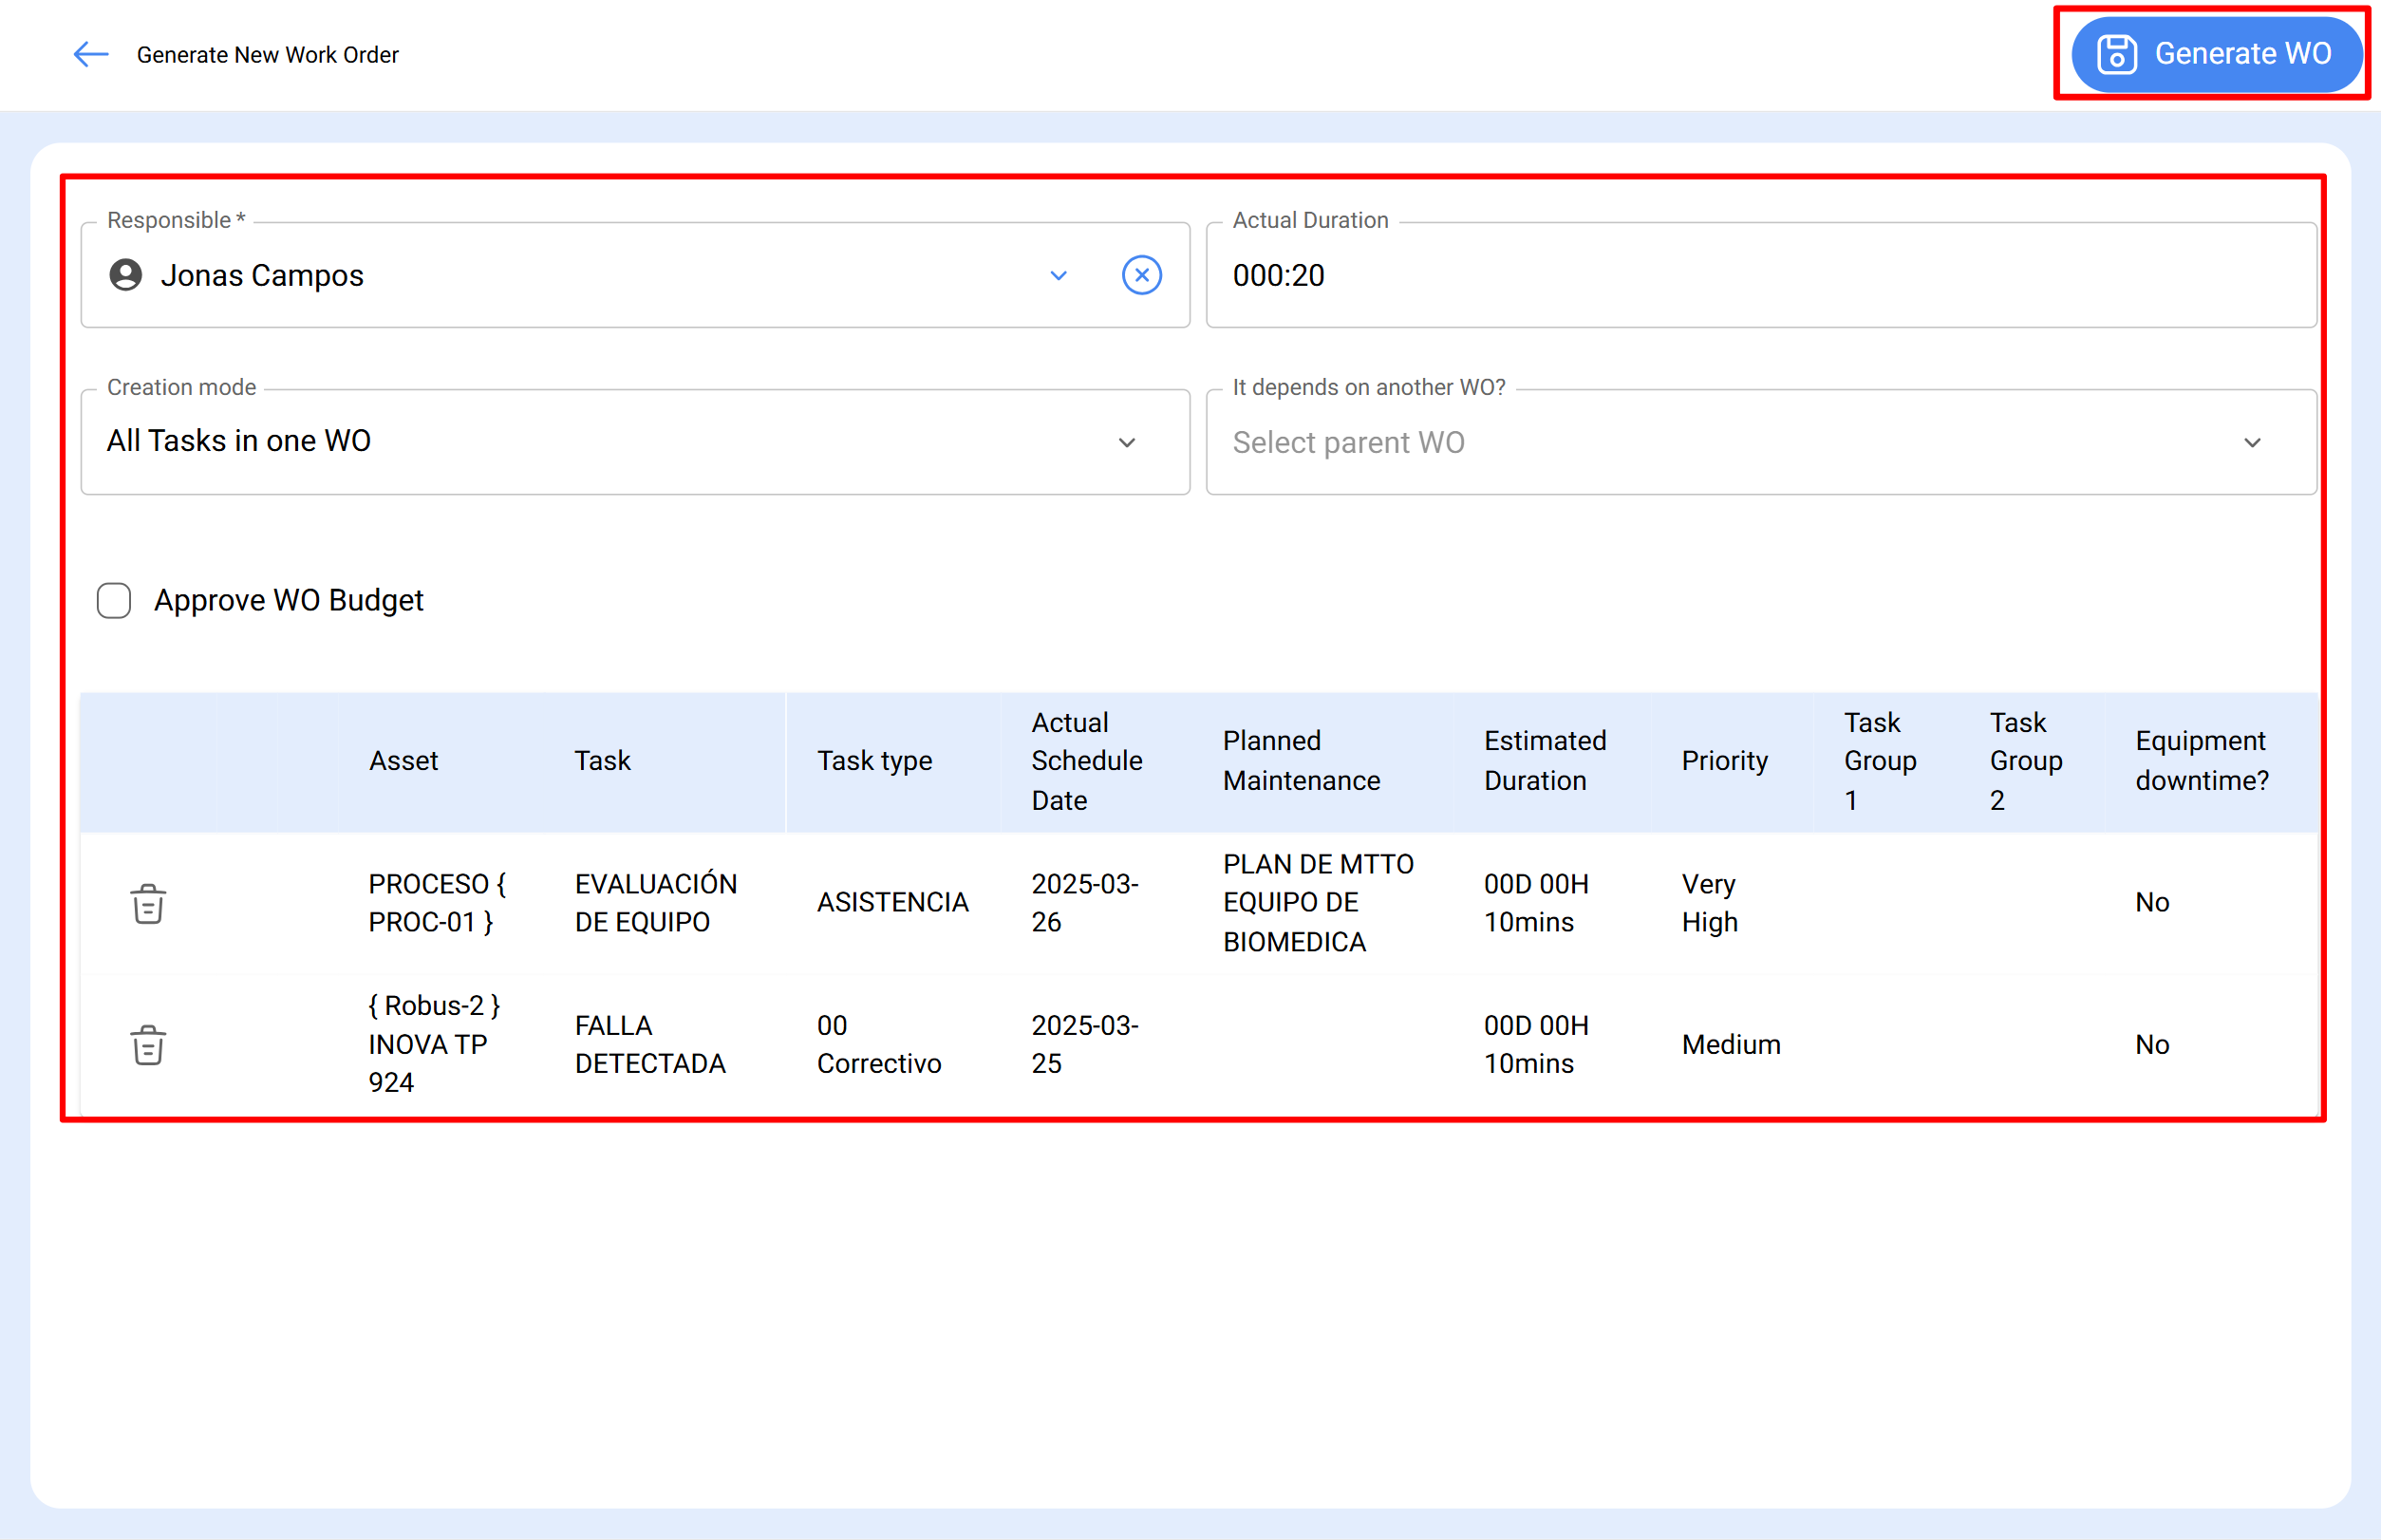Open the Creation mode dropdown
The image size is (2381, 1540).
(1126, 441)
